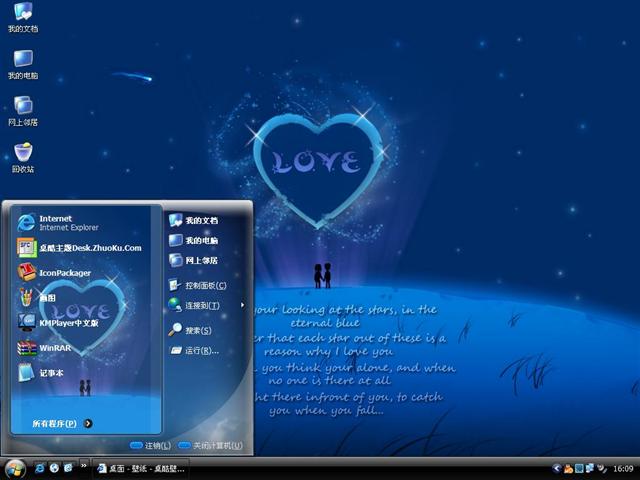Switch to 桌面 - 壁纸 - 桌酷壁 taskbar window
640x480 pixels.
141,469
